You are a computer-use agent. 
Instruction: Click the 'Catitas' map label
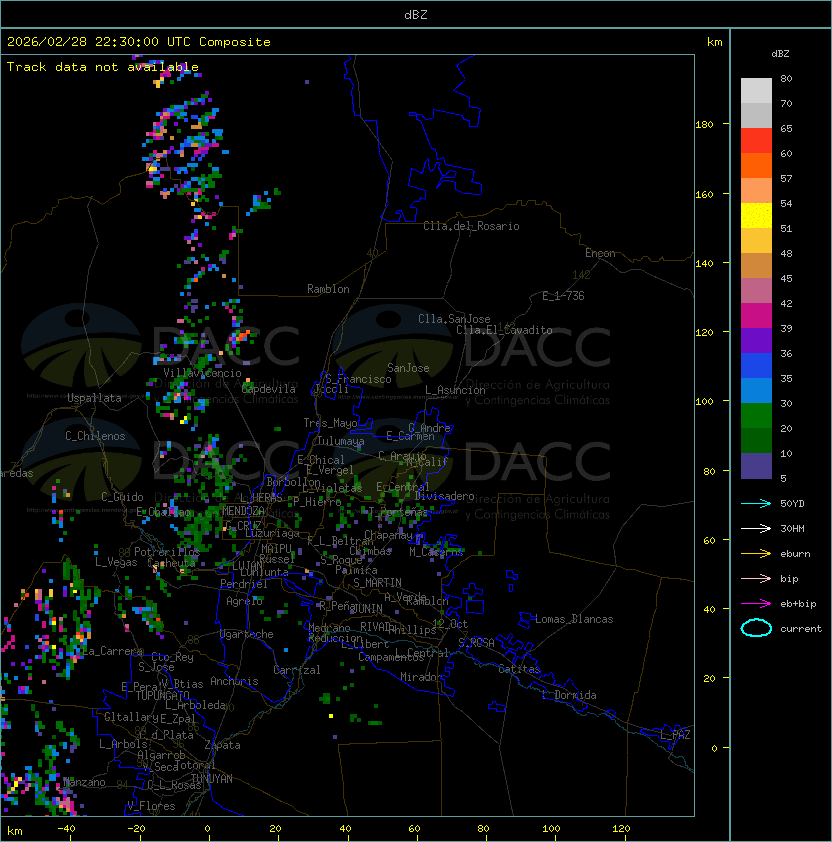pos(519,669)
